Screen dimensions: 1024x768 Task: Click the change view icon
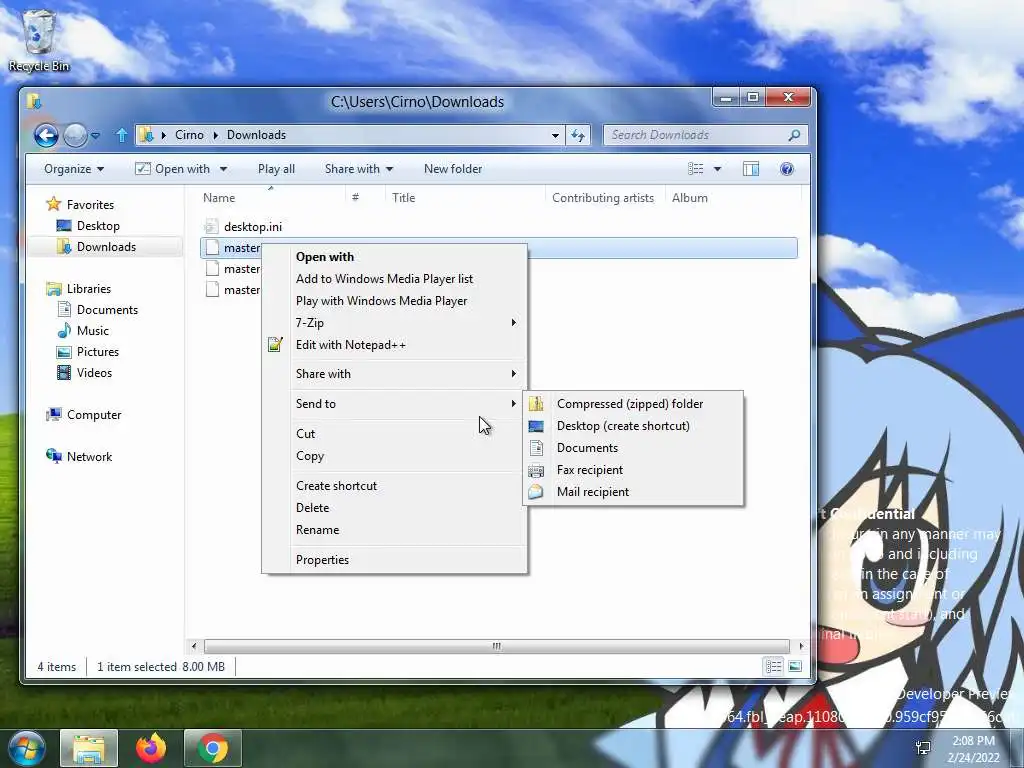(696, 169)
